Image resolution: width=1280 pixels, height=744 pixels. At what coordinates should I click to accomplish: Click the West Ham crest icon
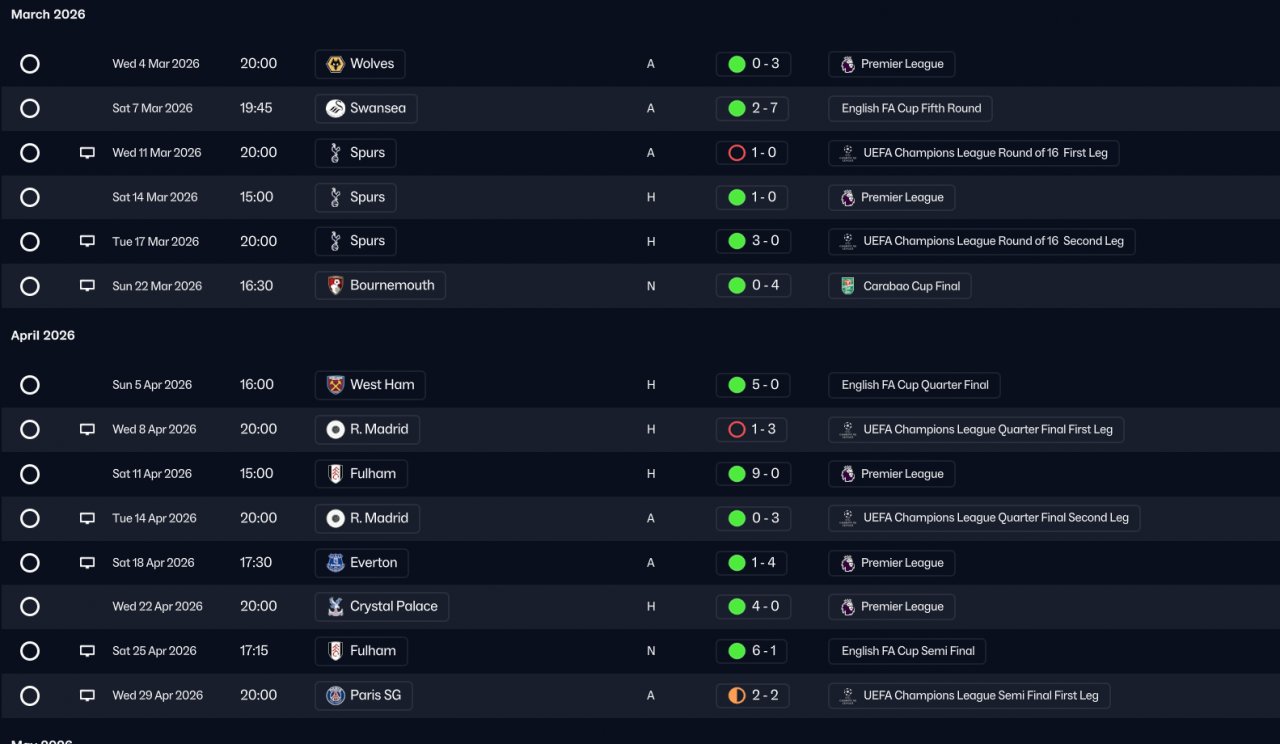pyautogui.click(x=336, y=385)
